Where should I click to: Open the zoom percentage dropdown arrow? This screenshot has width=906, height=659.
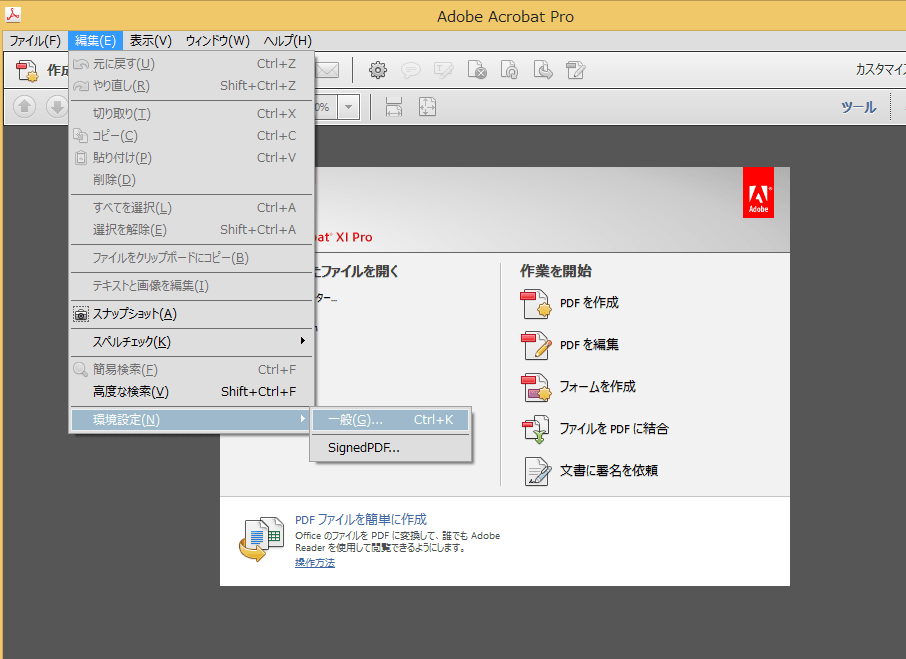[348, 107]
